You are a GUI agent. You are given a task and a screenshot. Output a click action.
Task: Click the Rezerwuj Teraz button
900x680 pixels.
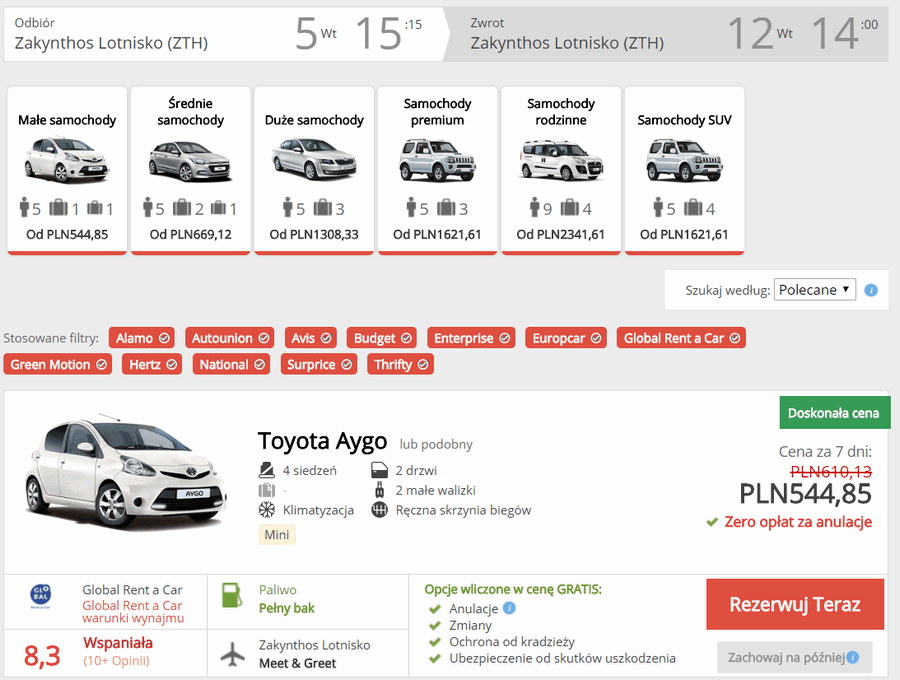tap(795, 604)
